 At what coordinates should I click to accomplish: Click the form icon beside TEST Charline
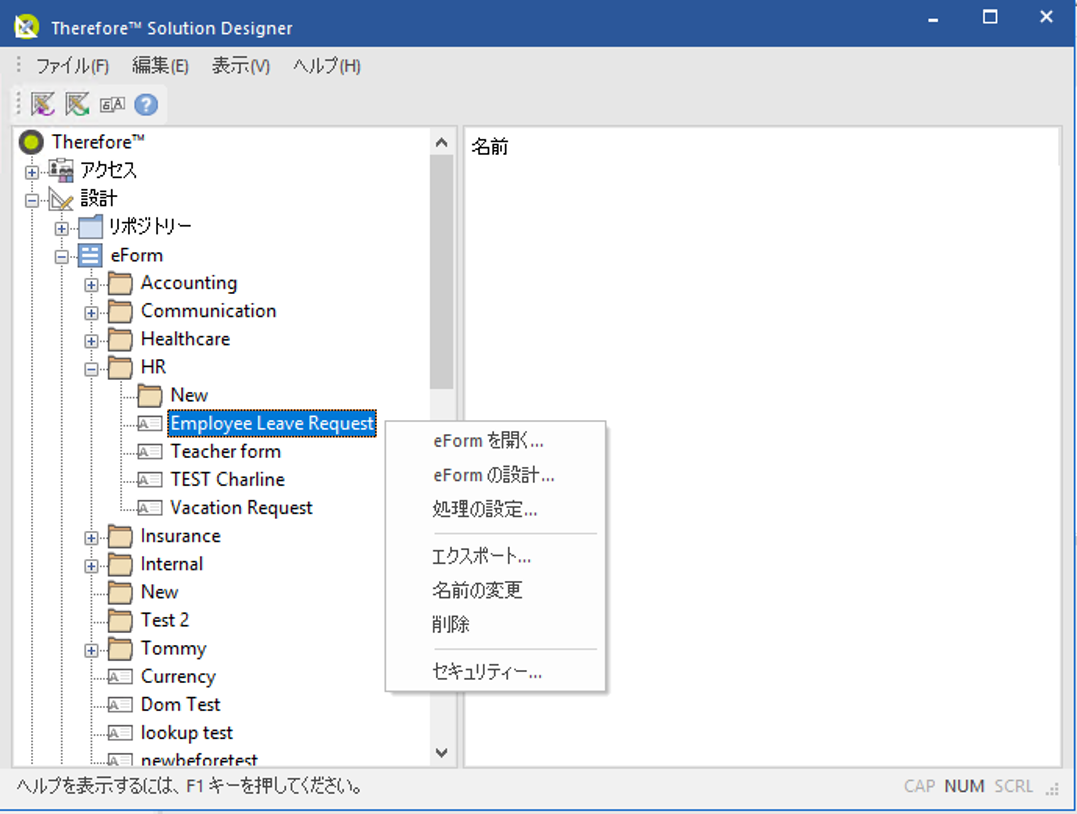[x=150, y=480]
